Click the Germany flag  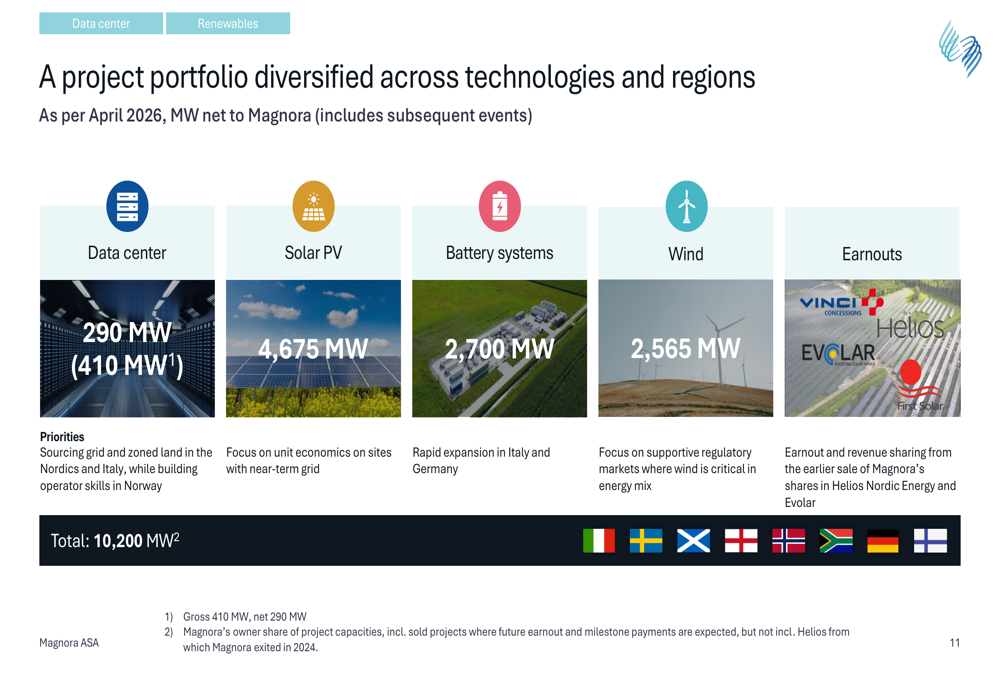click(x=883, y=540)
